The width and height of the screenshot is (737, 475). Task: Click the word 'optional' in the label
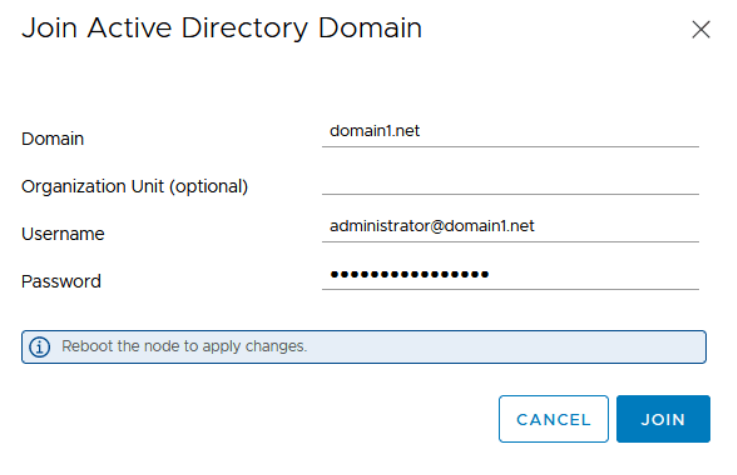click(x=210, y=186)
